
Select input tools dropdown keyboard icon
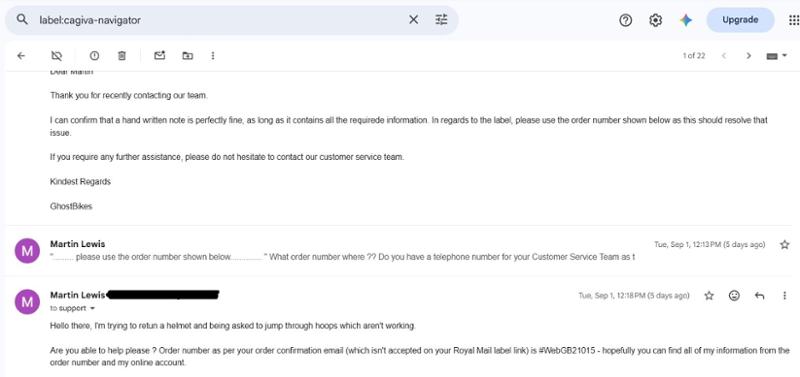point(776,56)
